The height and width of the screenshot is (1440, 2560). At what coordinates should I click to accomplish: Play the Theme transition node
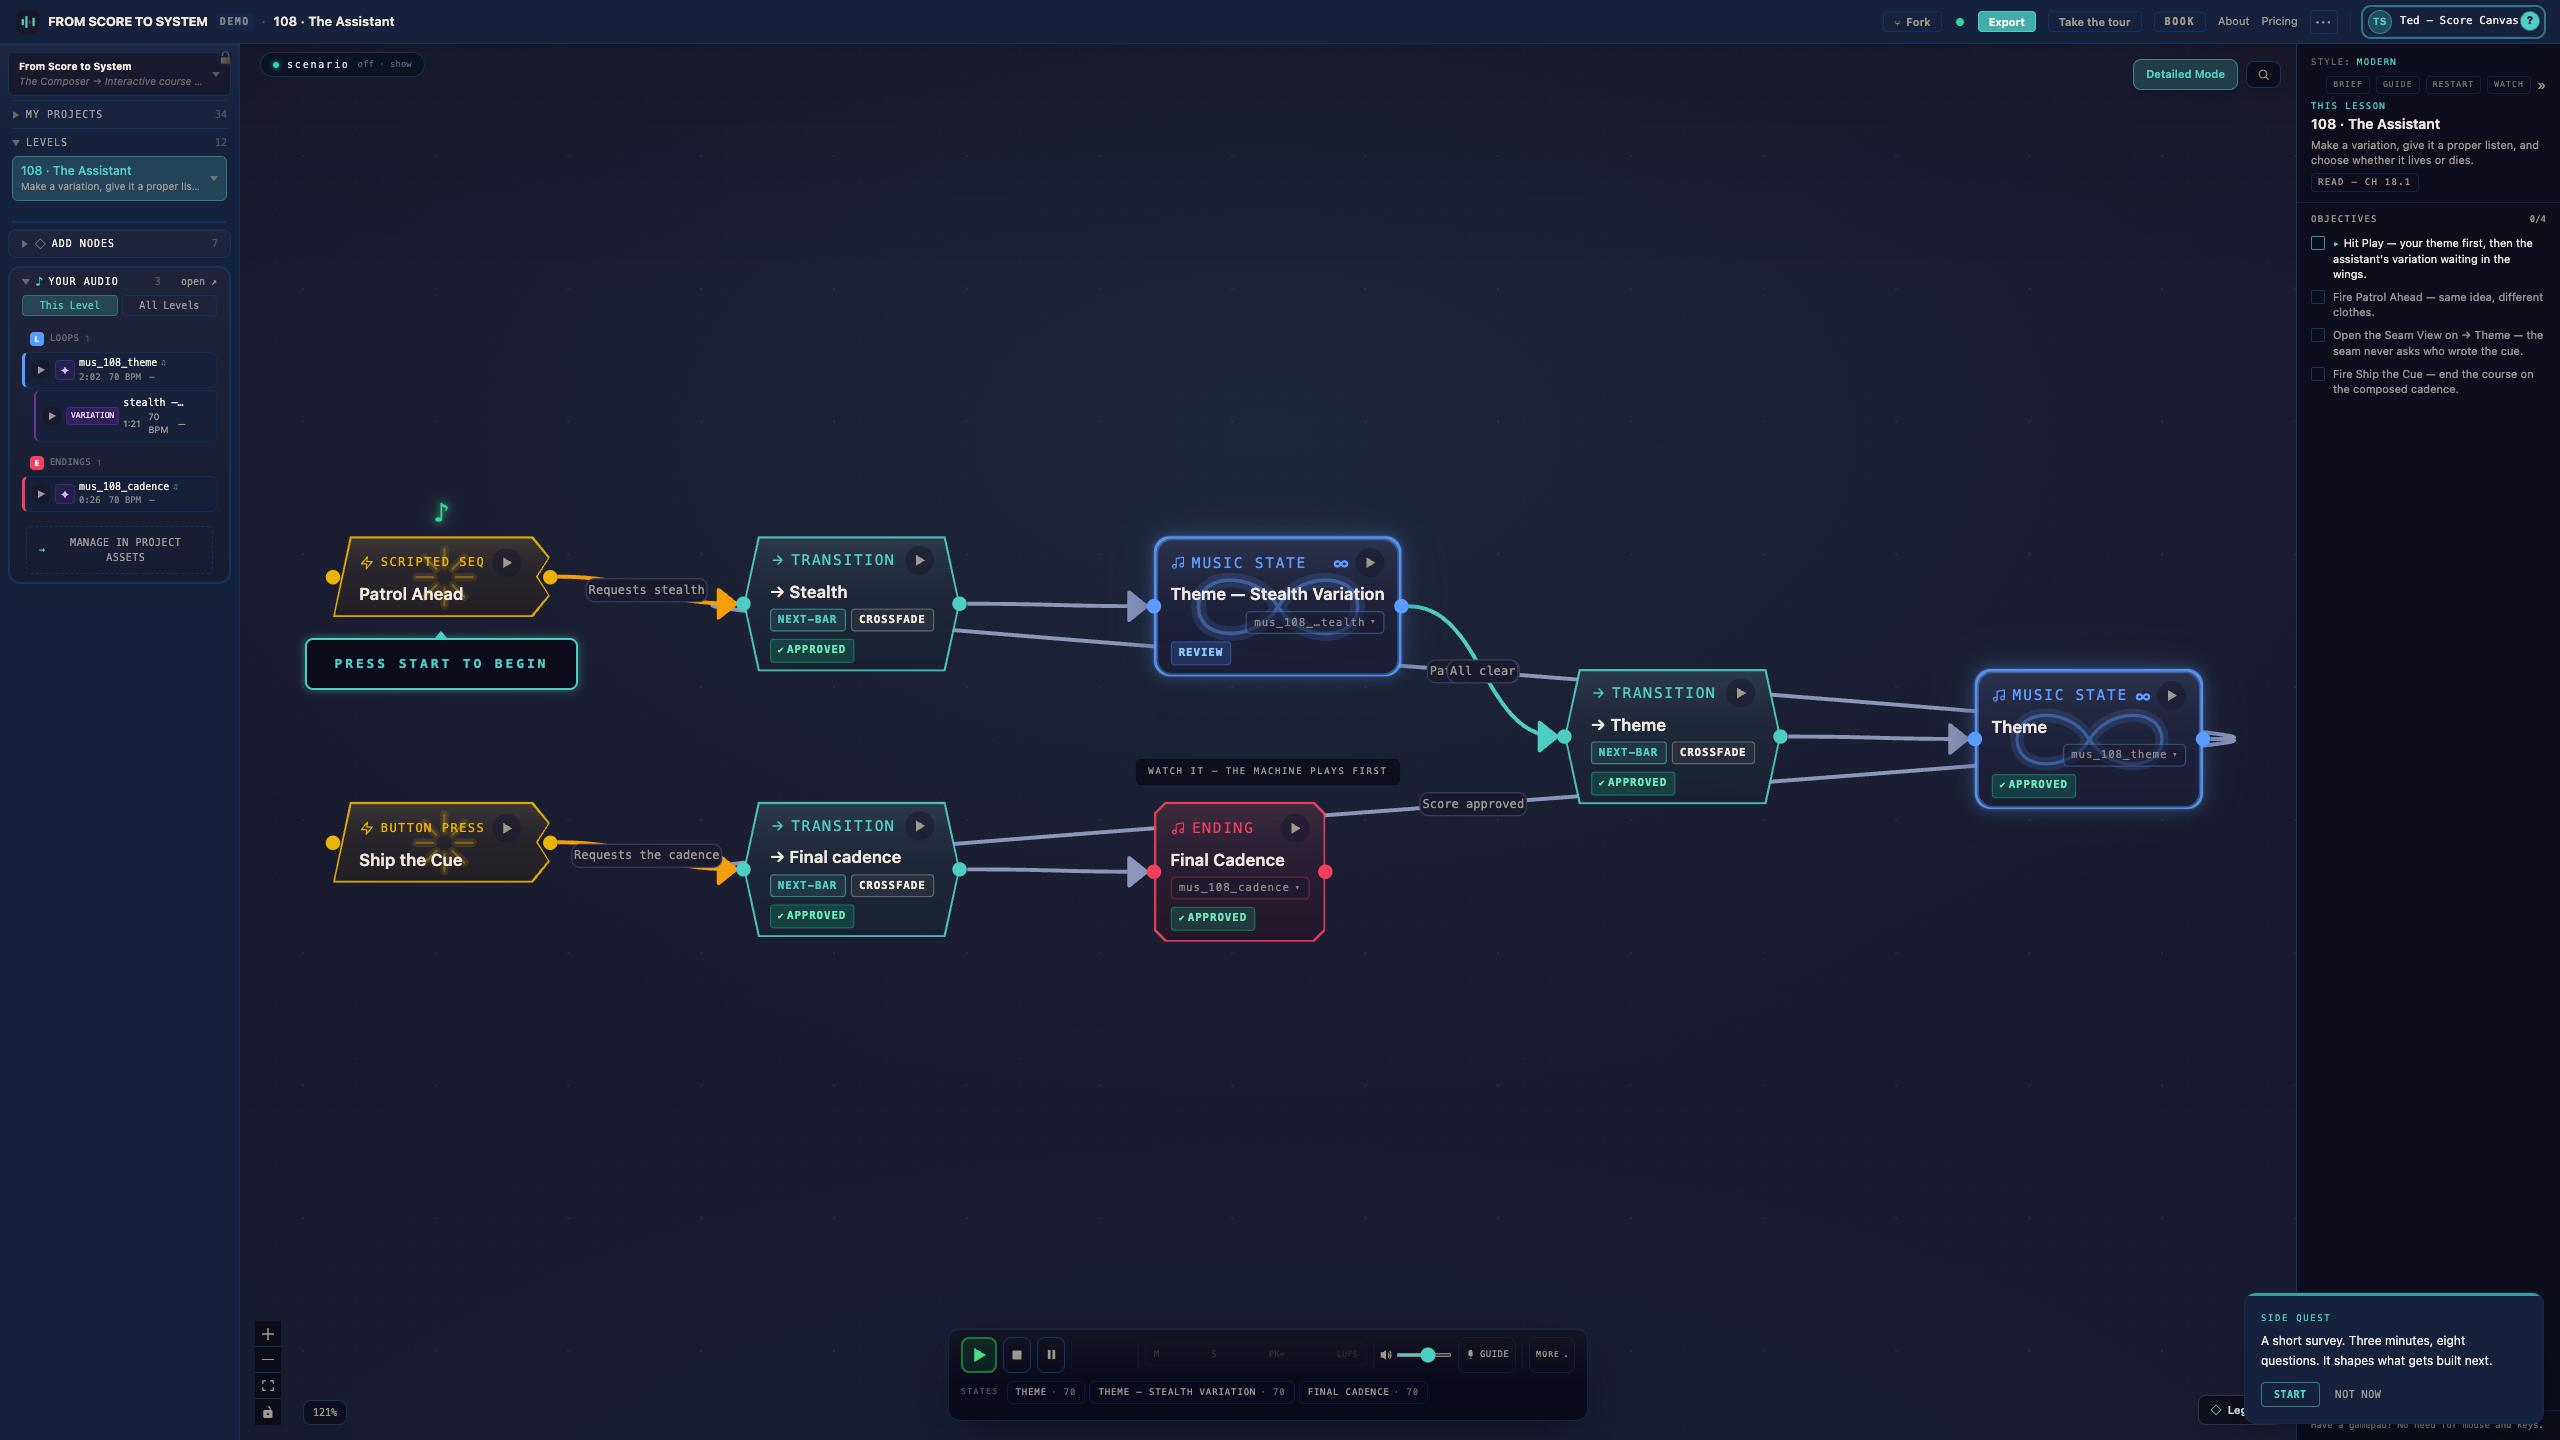pos(1740,693)
